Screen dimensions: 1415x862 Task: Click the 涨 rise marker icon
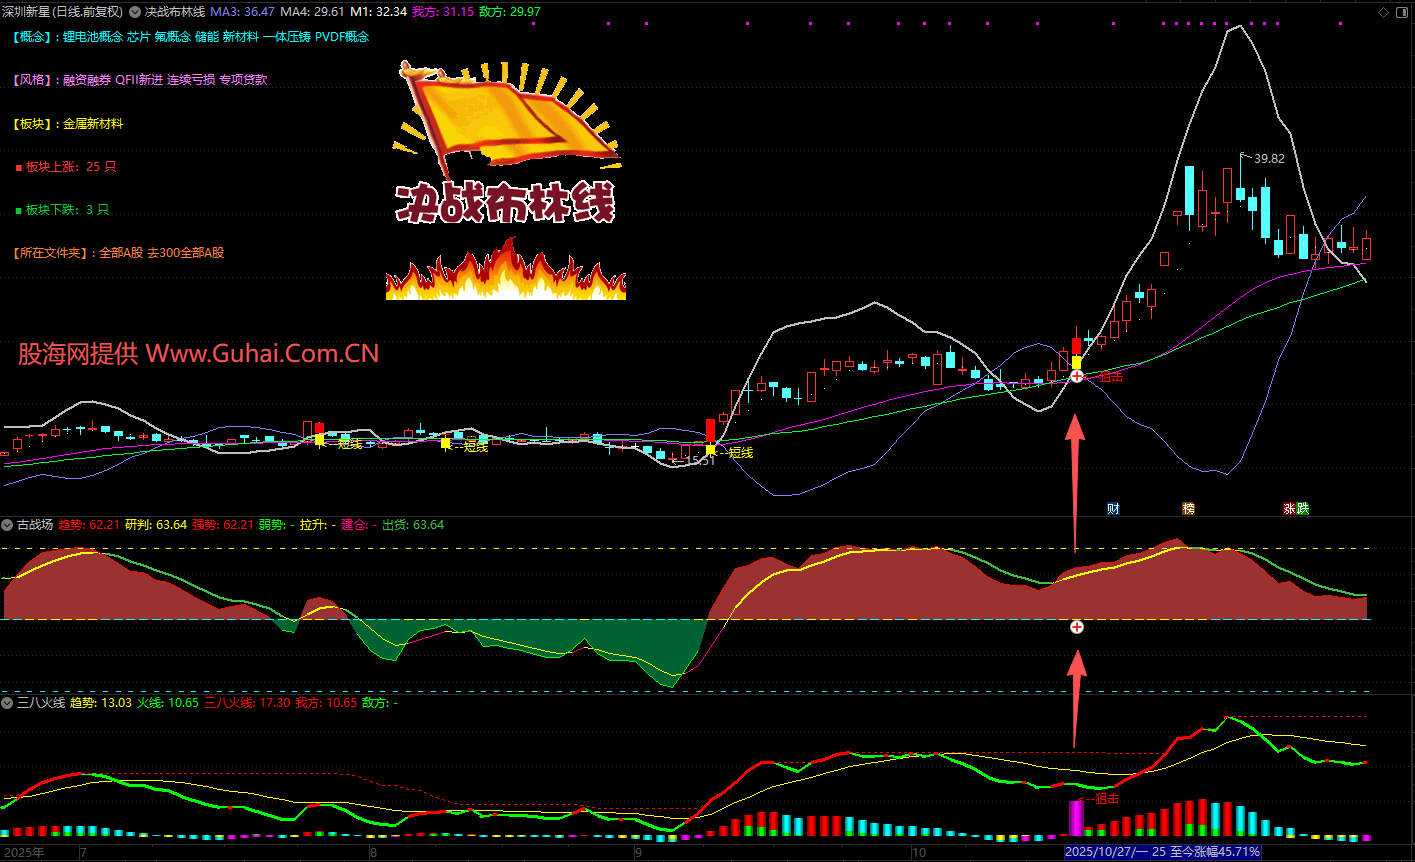pos(1290,508)
